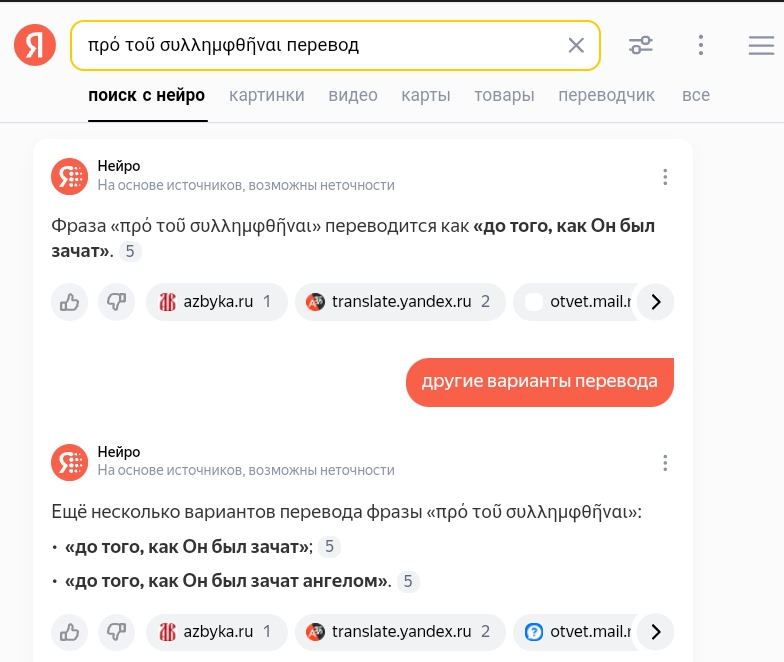Like the second Neuro answer
This screenshot has height=662, width=784.
click(x=70, y=632)
